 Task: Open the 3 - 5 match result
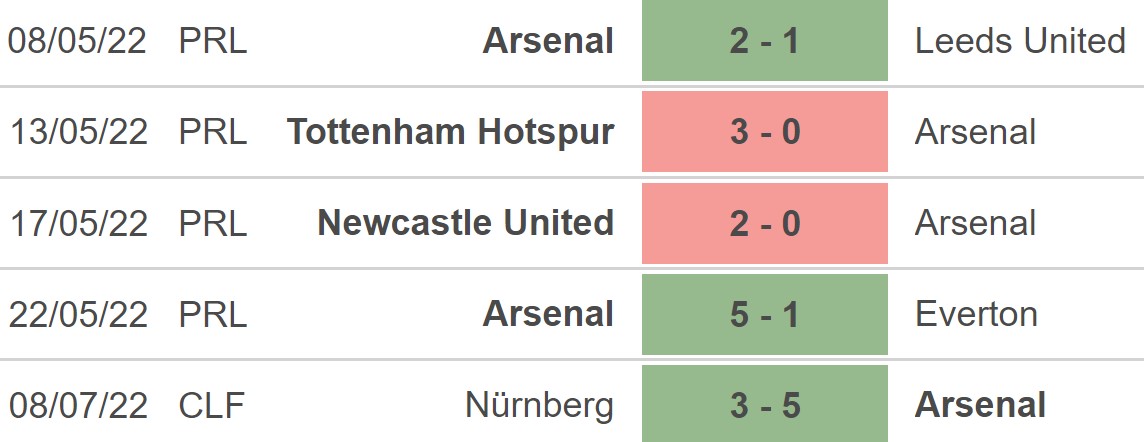coord(764,405)
